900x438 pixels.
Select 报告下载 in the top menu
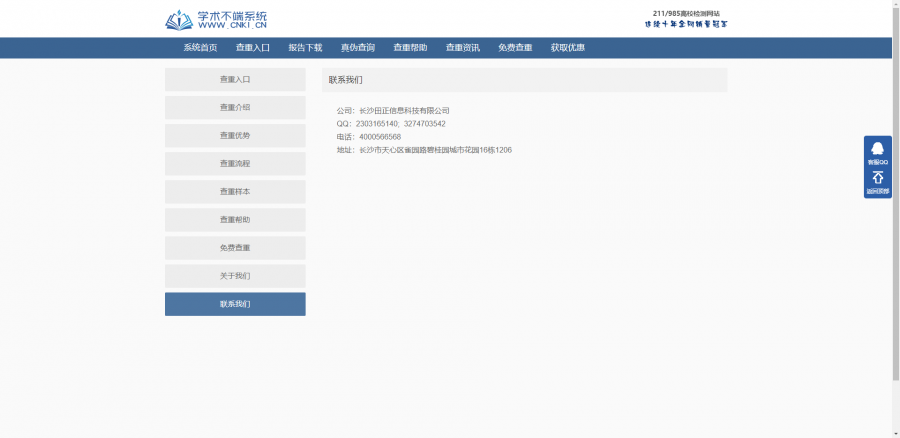click(x=305, y=48)
